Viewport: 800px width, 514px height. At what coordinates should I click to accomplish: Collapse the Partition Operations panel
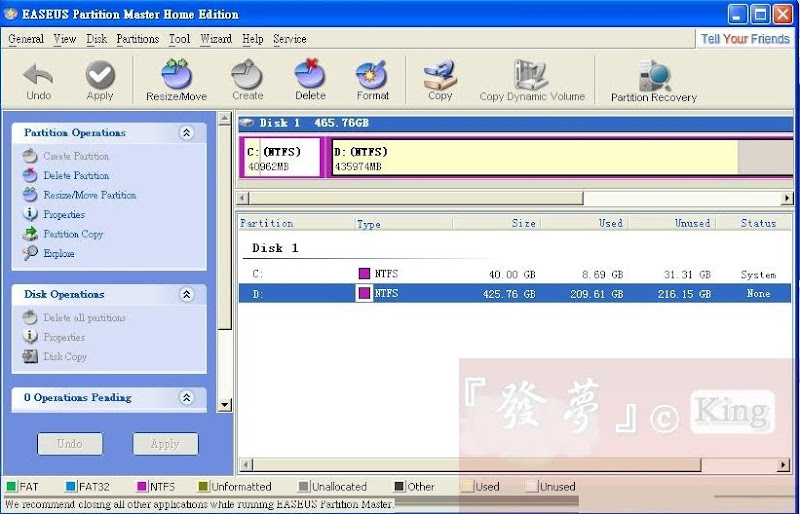tap(187, 133)
